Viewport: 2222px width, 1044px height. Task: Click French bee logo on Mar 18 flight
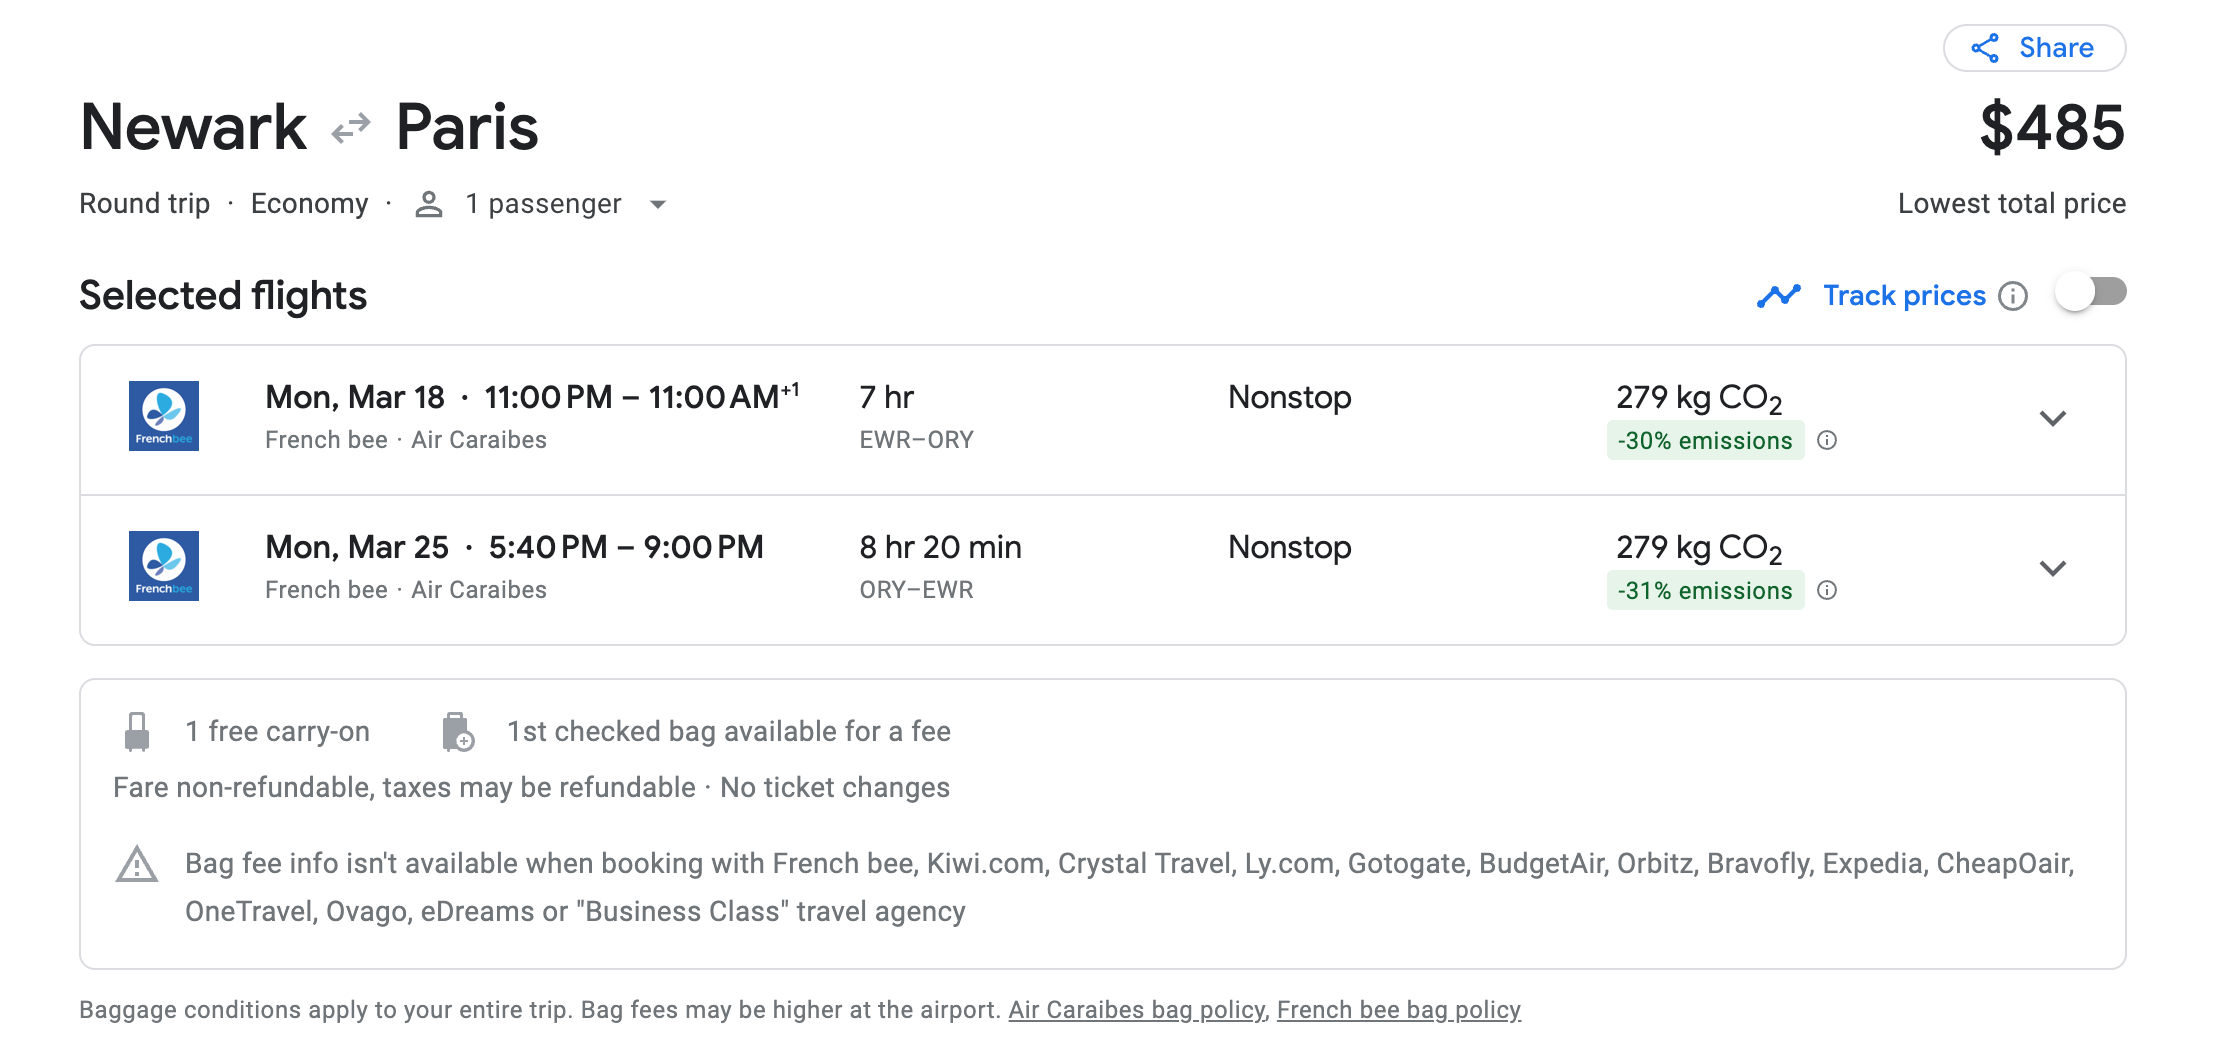[164, 416]
